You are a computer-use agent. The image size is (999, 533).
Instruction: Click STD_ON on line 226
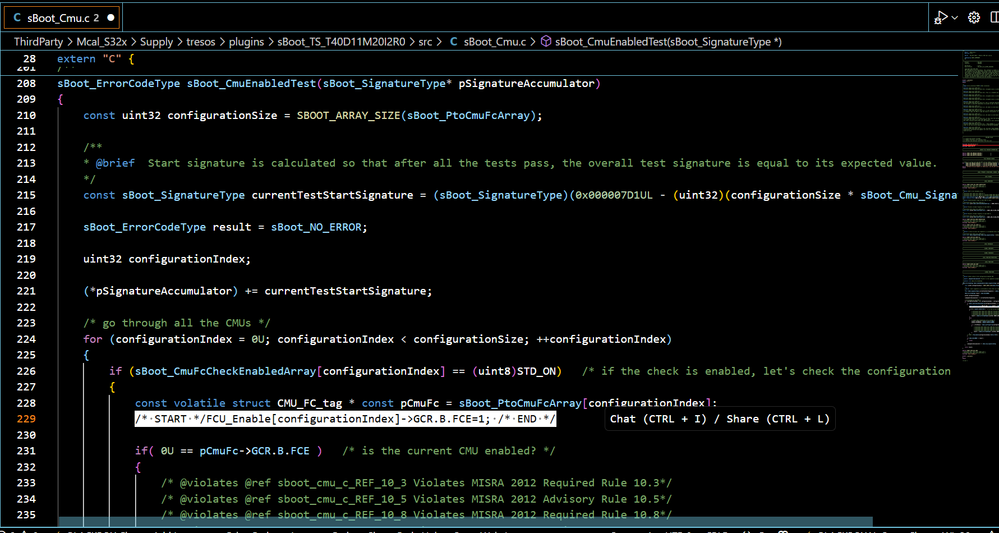point(536,371)
